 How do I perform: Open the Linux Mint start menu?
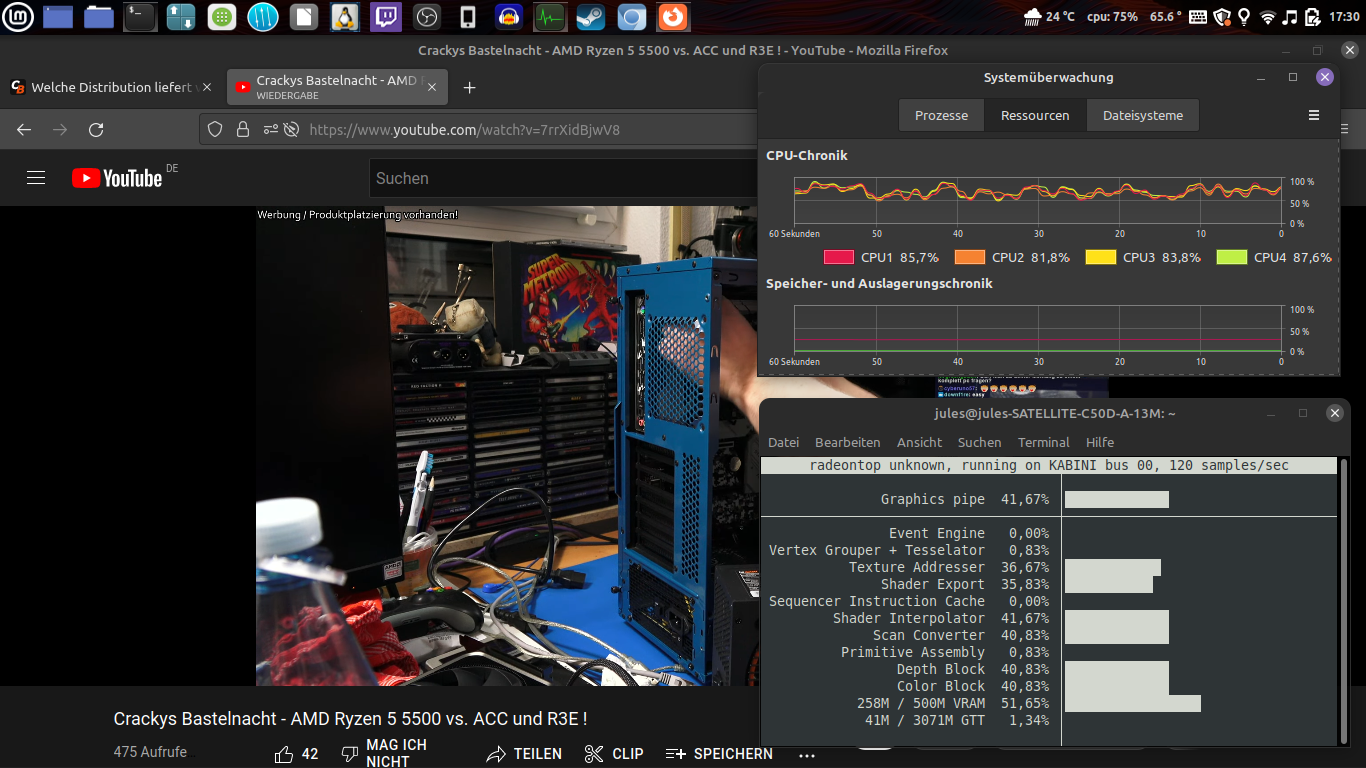(x=19, y=16)
